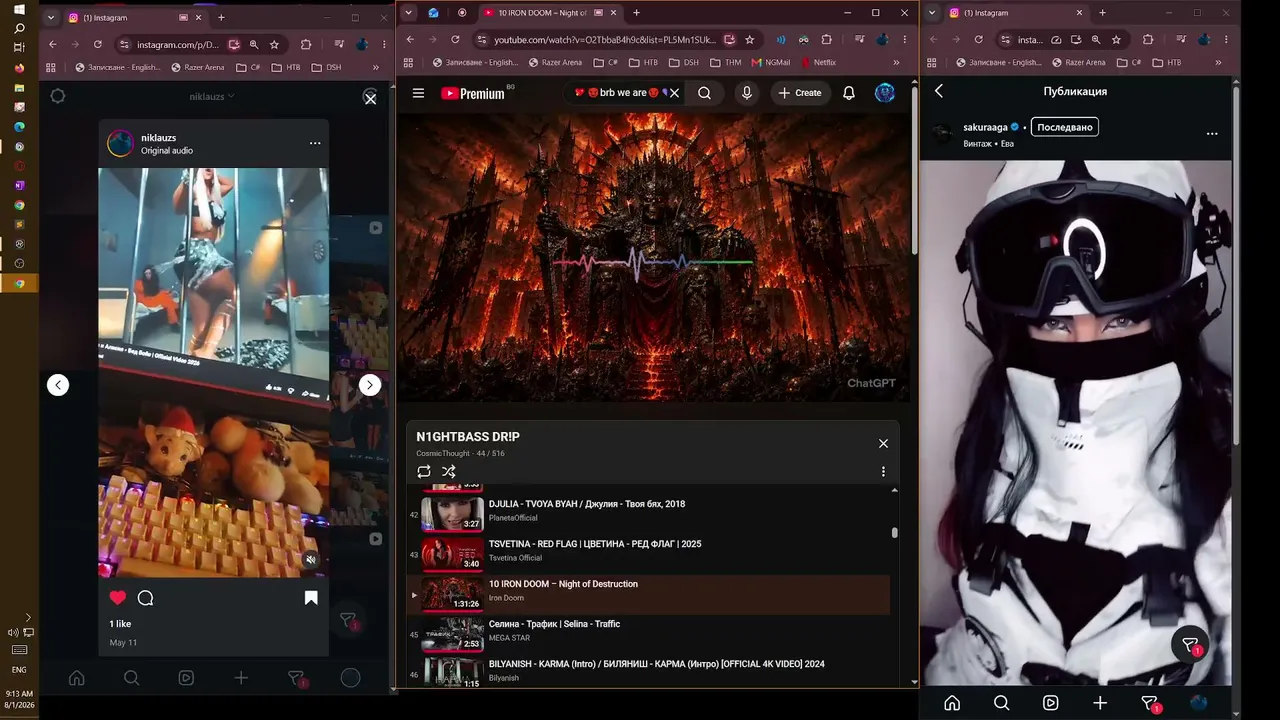Bookmark the YouTube page with the star icon
This screenshot has width=1280, height=720.
click(749, 39)
